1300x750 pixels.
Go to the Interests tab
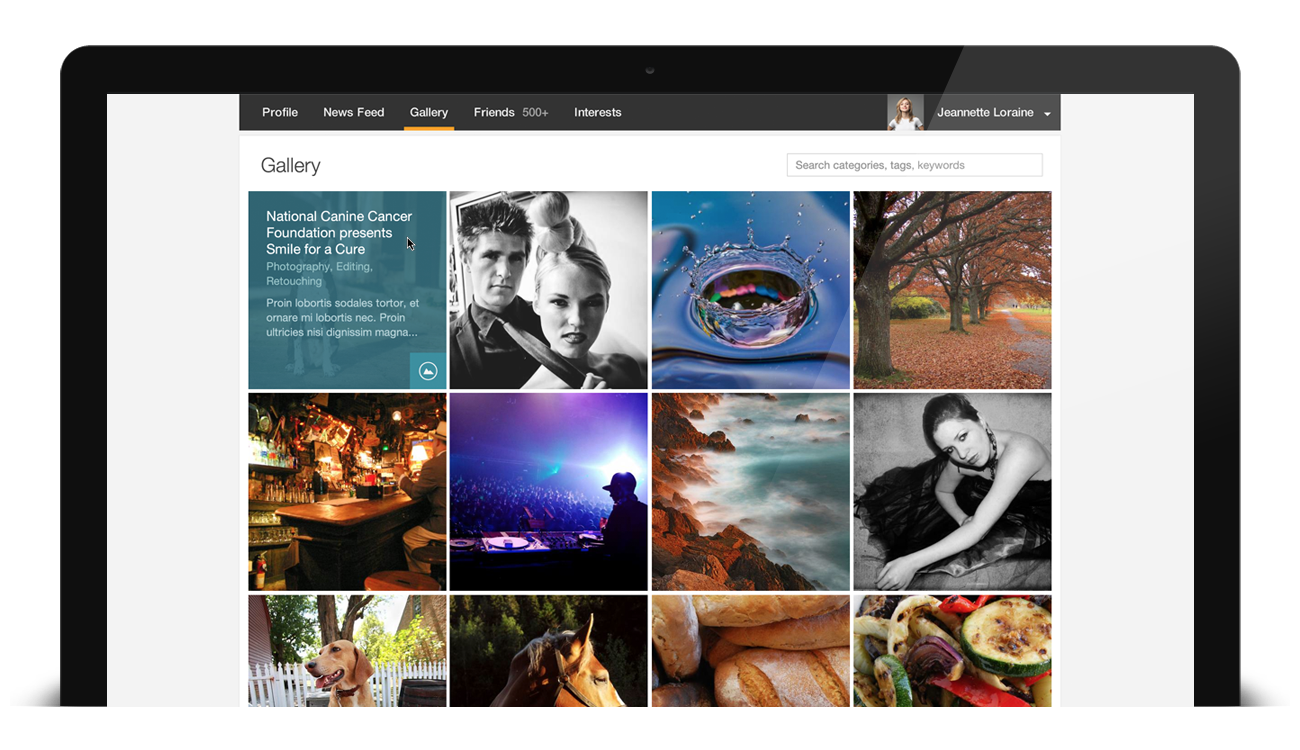[598, 112]
